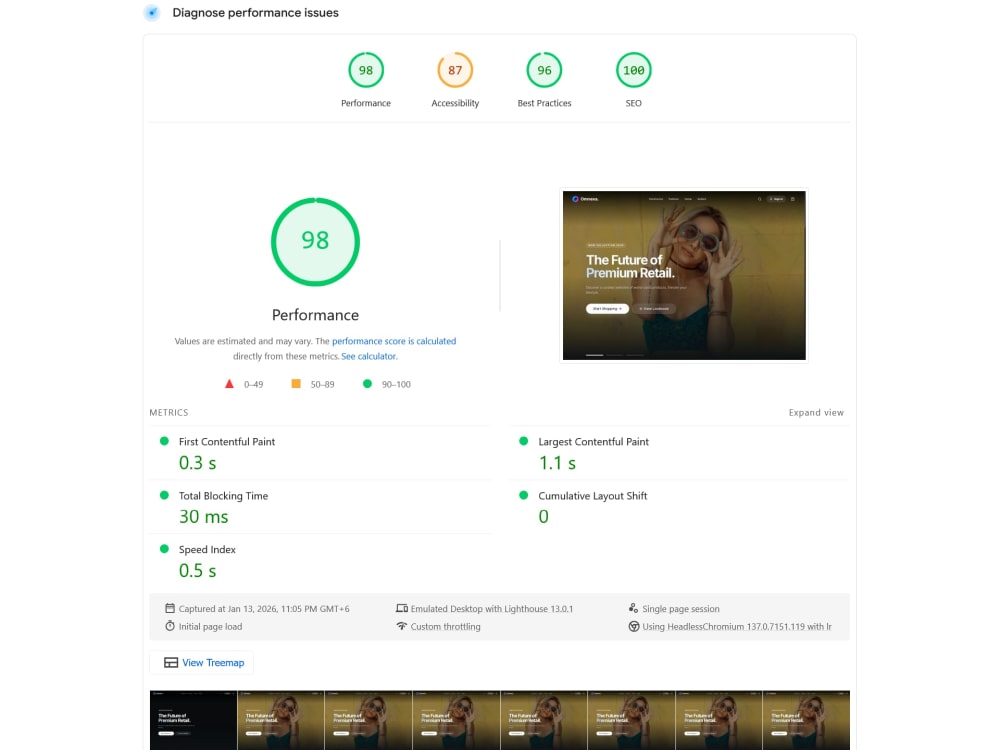Click Captured at Jan 13, 2026 text
1000x750 pixels.
click(264, 609)
